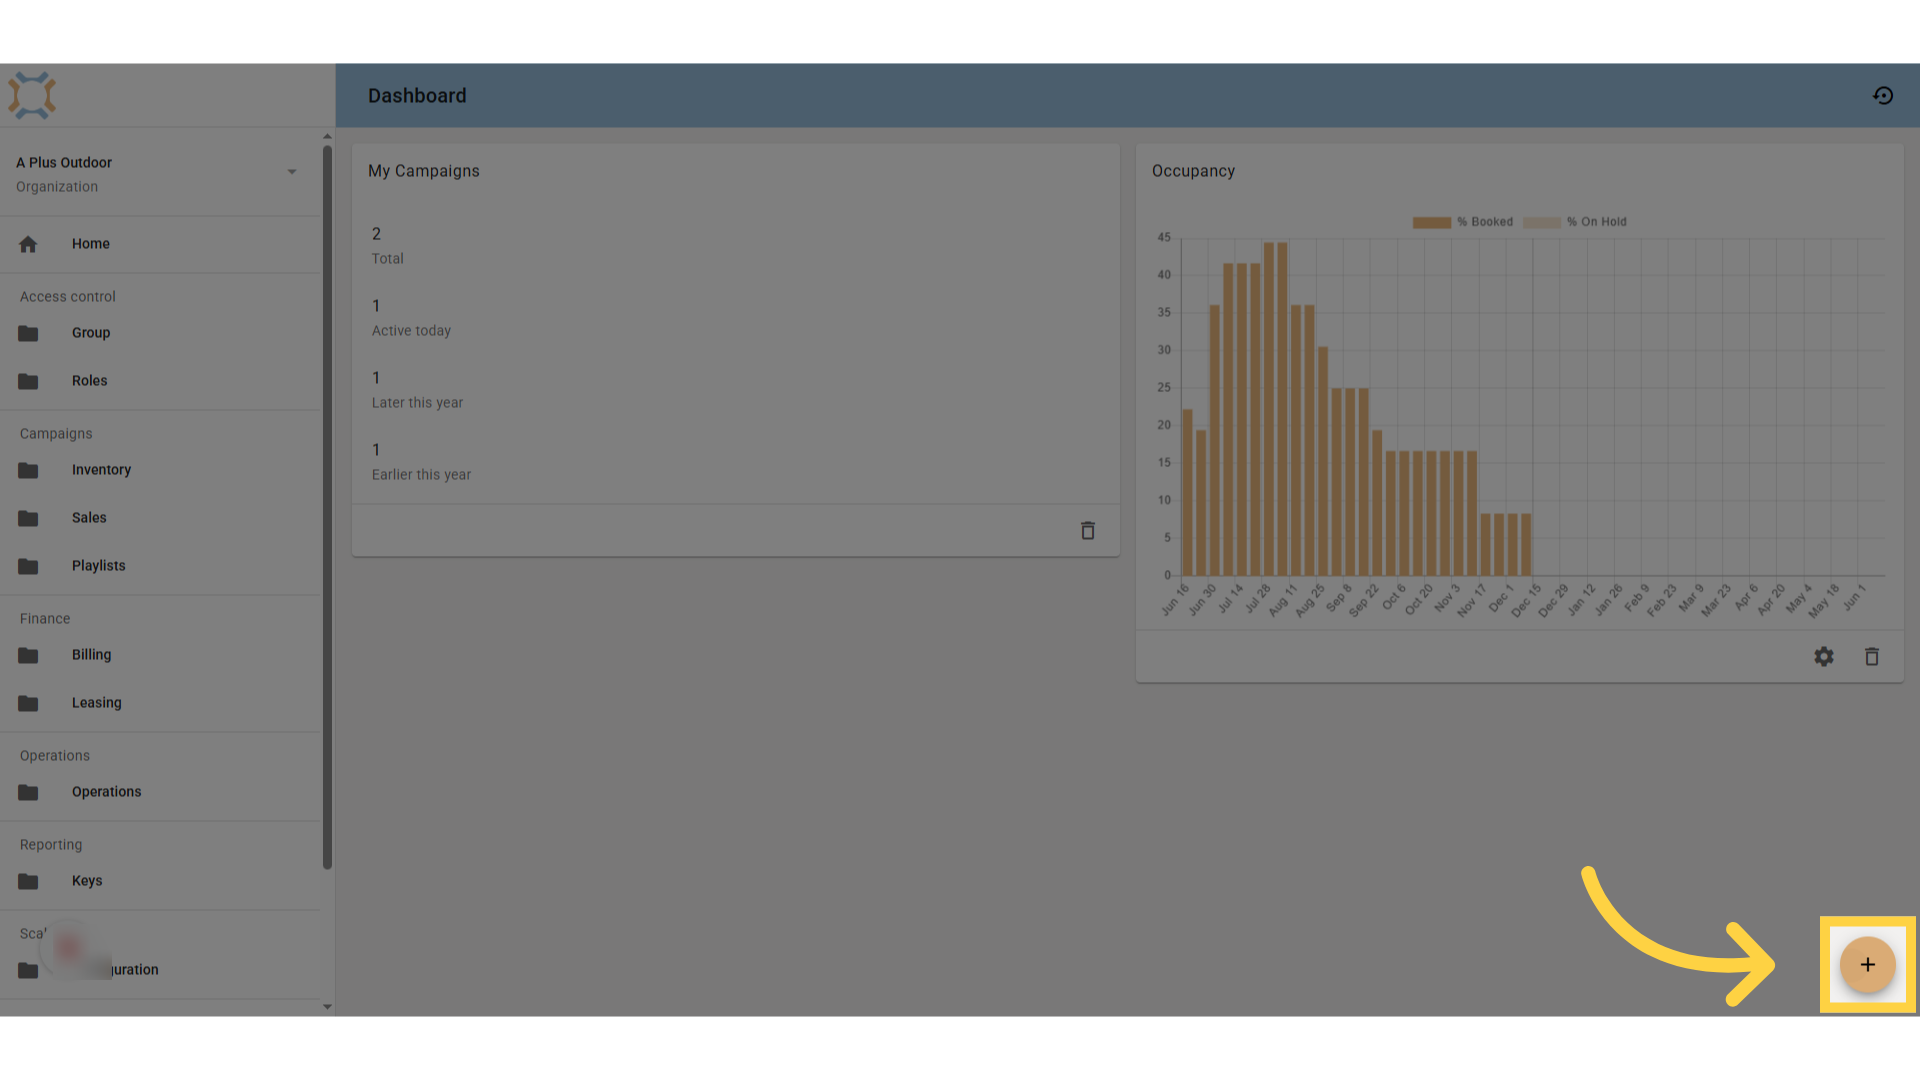Viewport: 1920px width, 1080px height.
Task: Go to Home in sidebar
Action: [x=160, y=244]
